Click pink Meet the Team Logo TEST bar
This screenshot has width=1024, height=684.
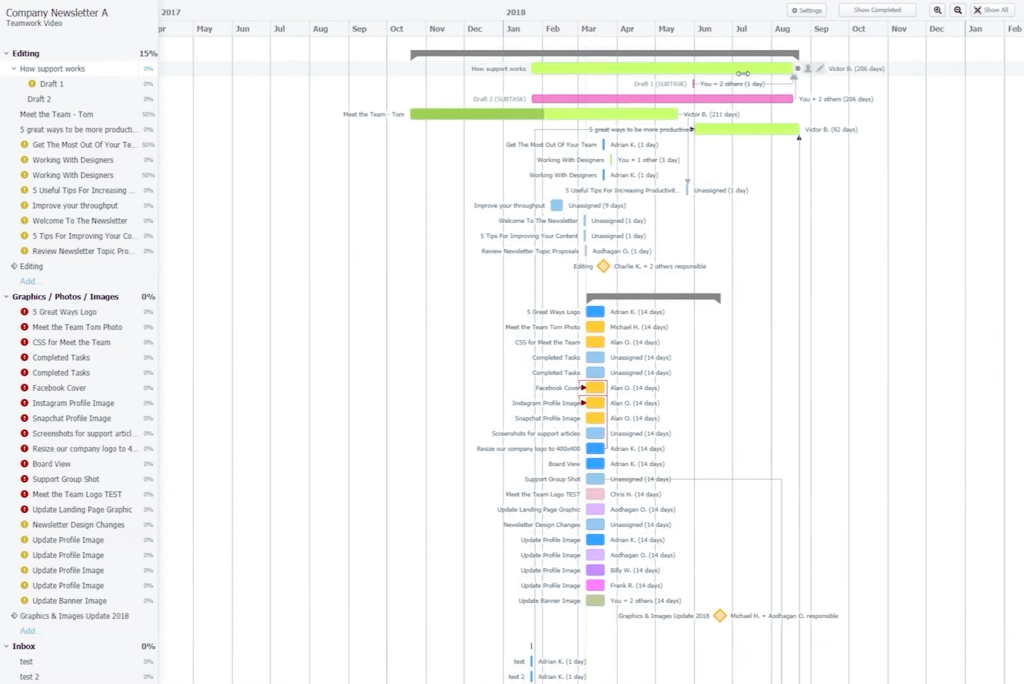pos(595,494)
